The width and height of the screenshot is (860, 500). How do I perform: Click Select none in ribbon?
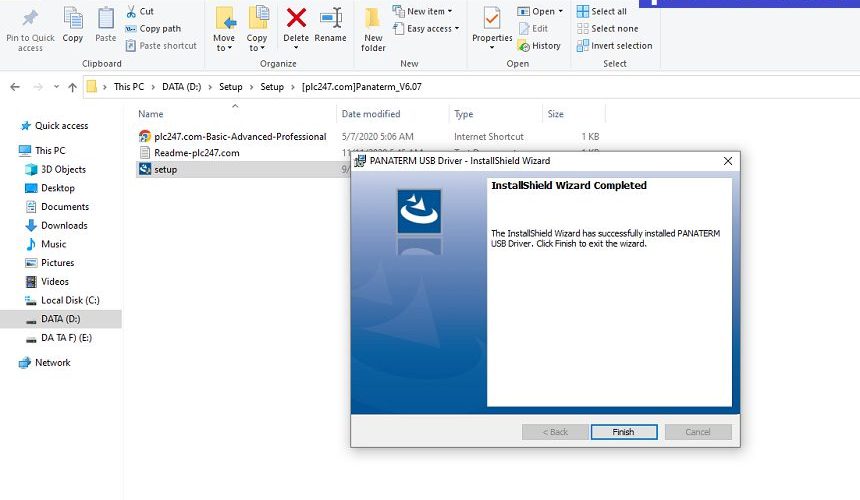click(608, 29)
